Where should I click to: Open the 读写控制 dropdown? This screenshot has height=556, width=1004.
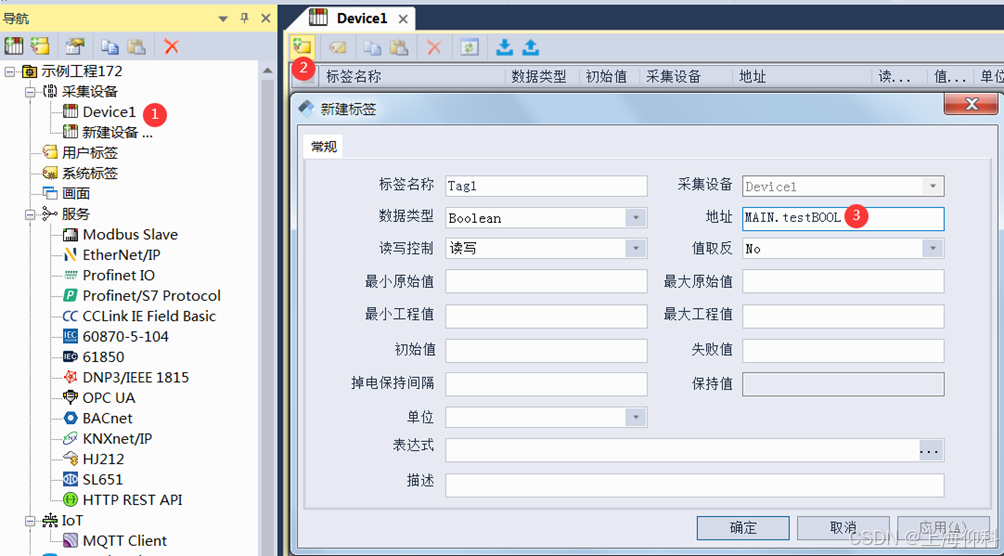tap(635, 248)
